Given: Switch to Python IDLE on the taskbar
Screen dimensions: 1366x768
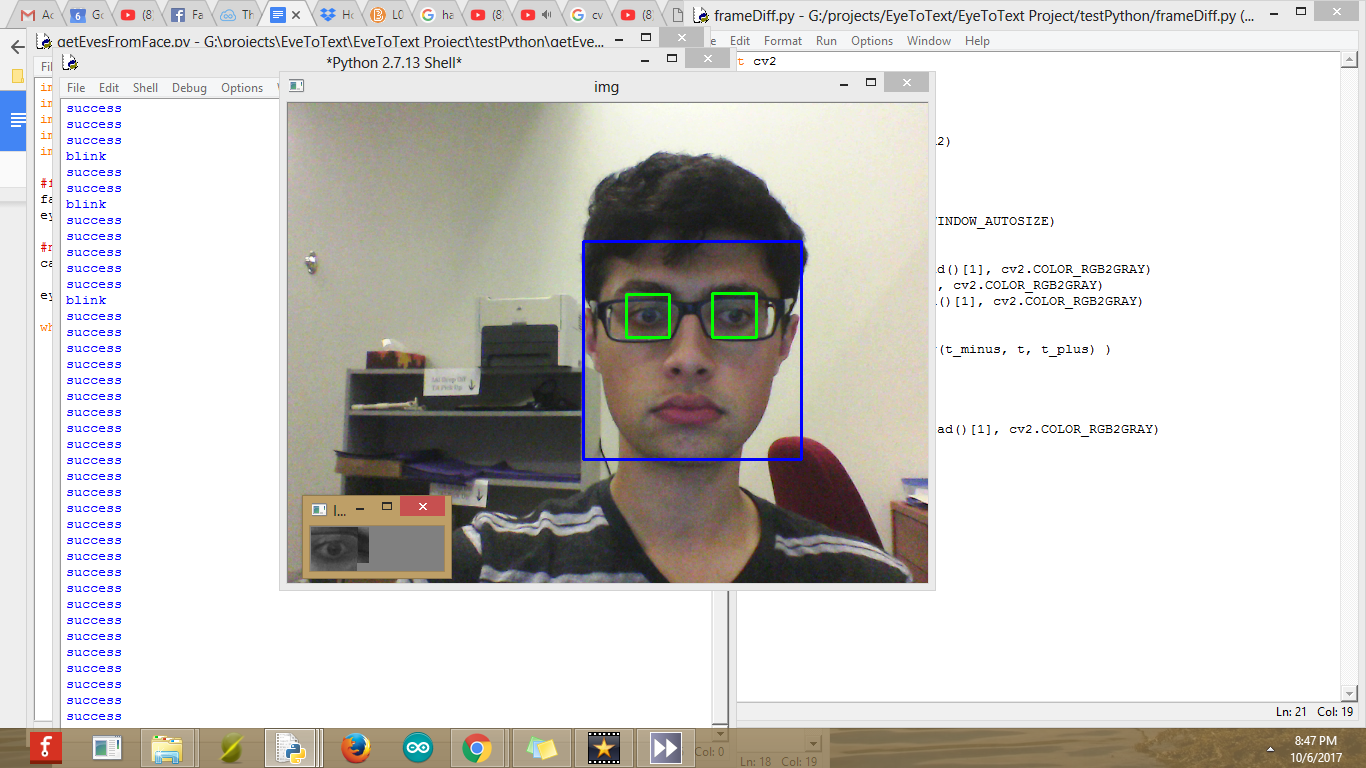Looking at the screenshot, I should click(291, 747).
